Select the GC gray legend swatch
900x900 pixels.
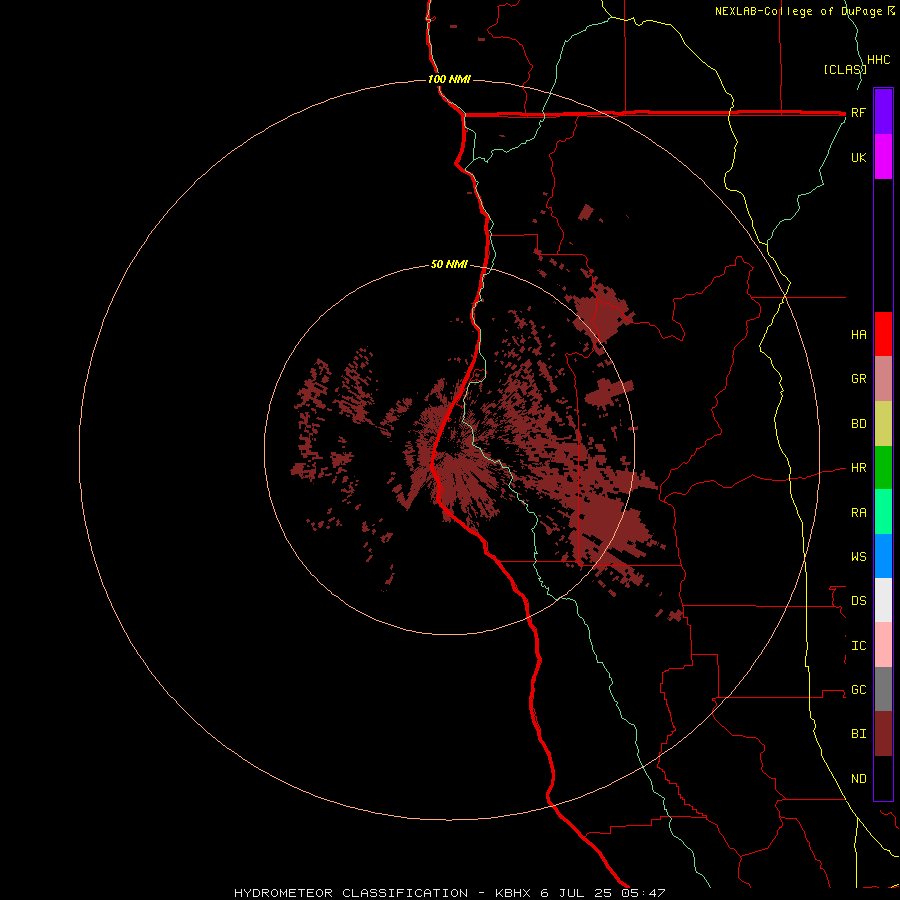[x=883, y=689]
